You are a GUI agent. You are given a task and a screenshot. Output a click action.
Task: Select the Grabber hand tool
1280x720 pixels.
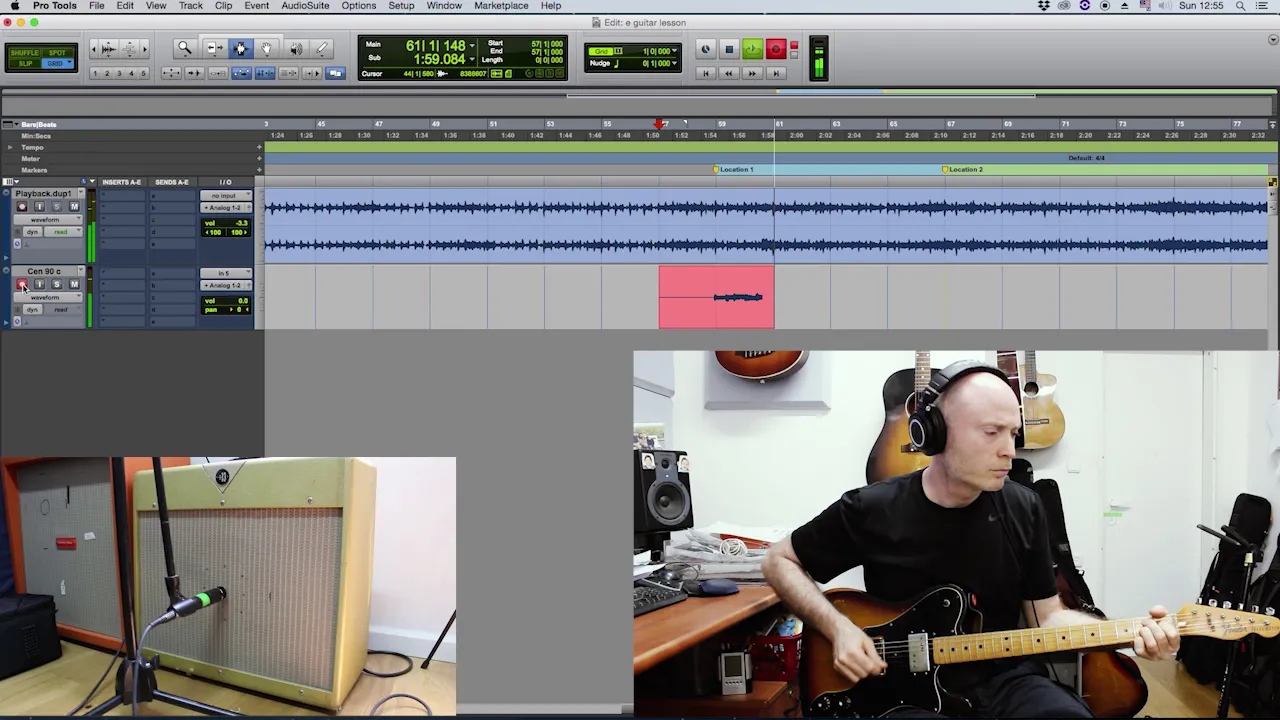pyautogui.click(x=267, y=49)
